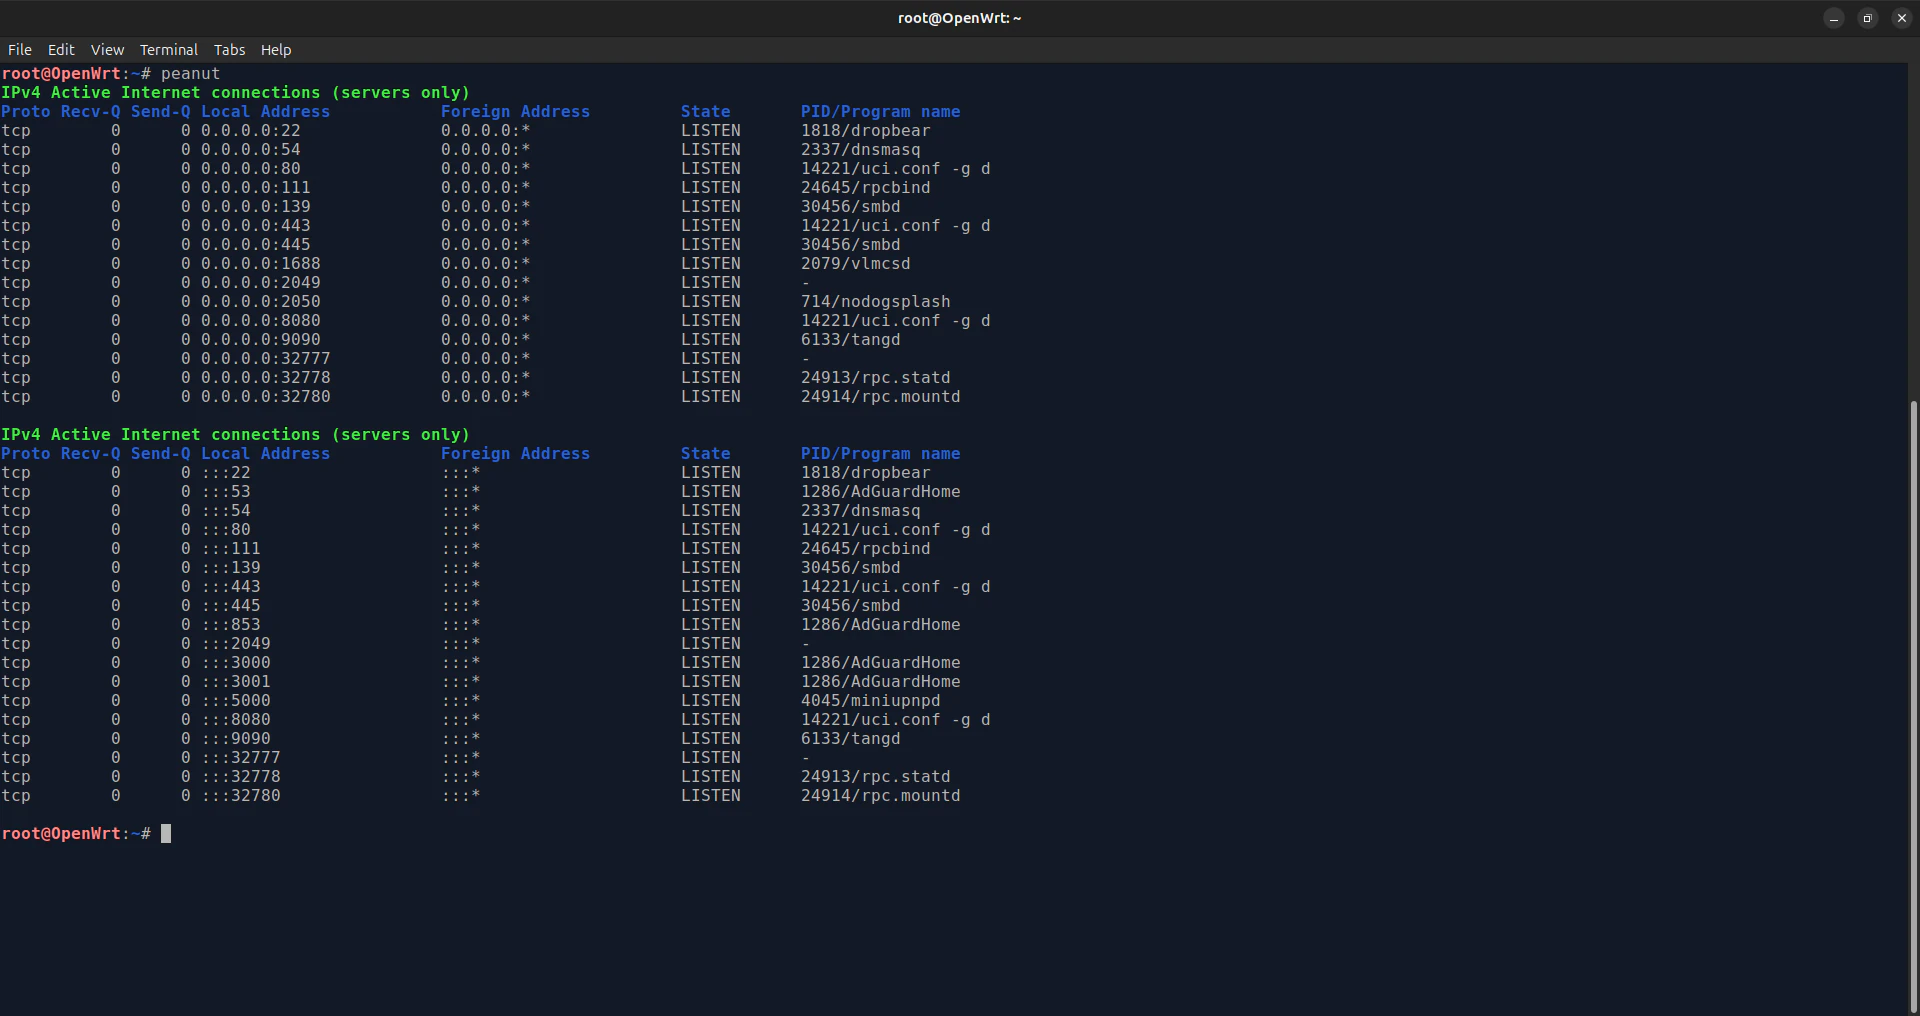
Task: Click the first 'State' column header
Action: (x=706, y=112)
